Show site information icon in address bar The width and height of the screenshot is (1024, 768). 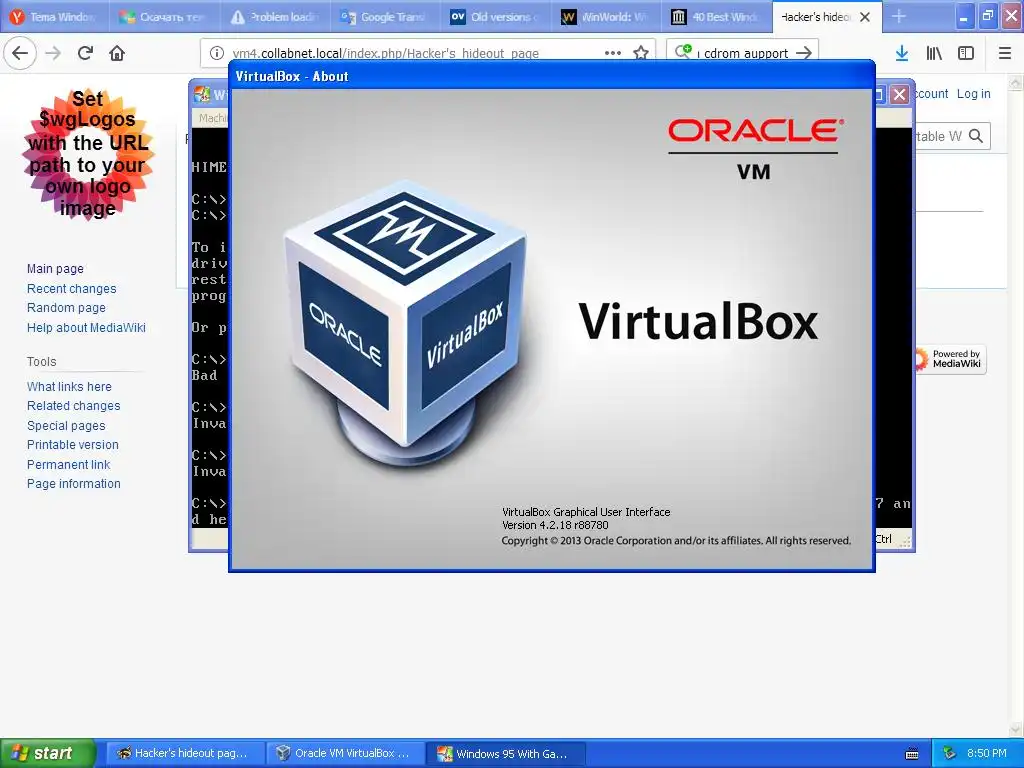click(217, 53)
